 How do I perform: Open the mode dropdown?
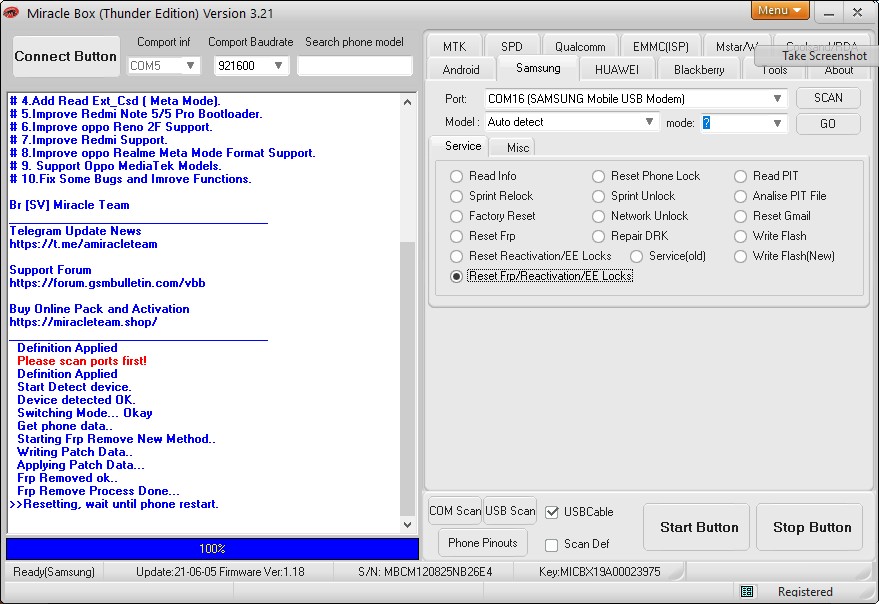[777, 123]
